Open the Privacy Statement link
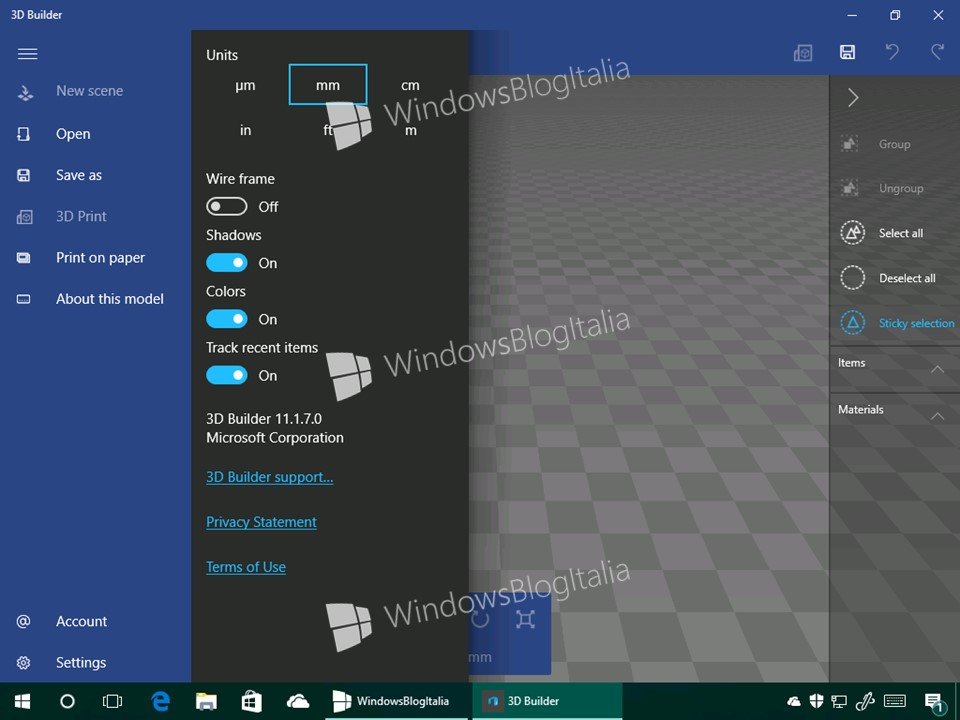Screen dimensions: 960x720 click(261, 522)
